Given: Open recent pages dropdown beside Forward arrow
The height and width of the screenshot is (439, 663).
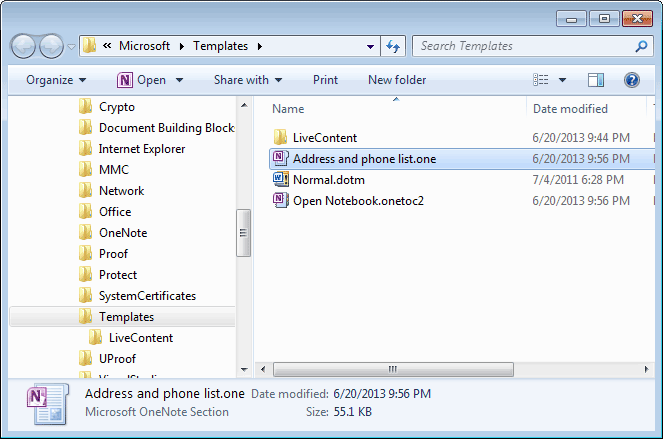Looking at the screenshot, I should coord(71,47).
